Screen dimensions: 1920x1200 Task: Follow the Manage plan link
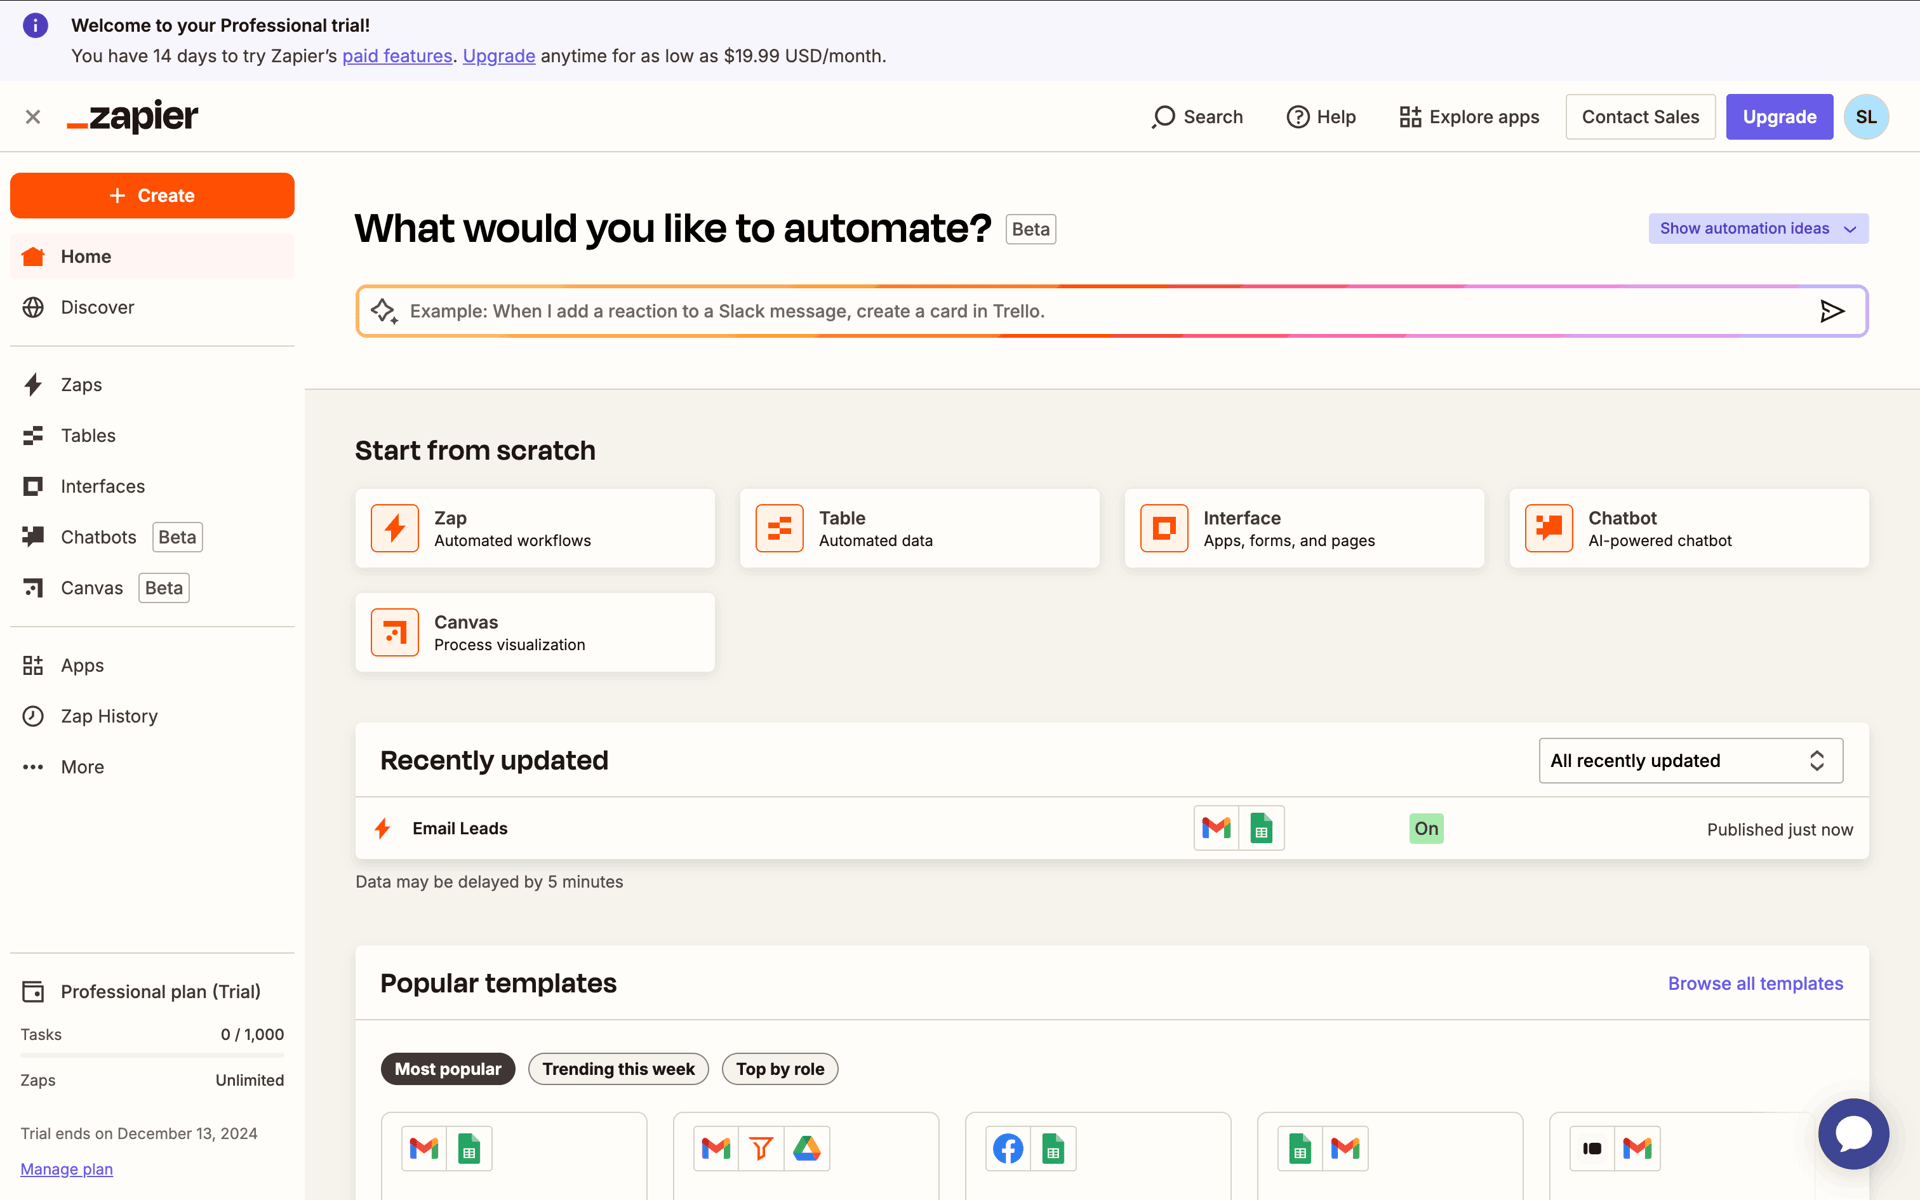66,1169
